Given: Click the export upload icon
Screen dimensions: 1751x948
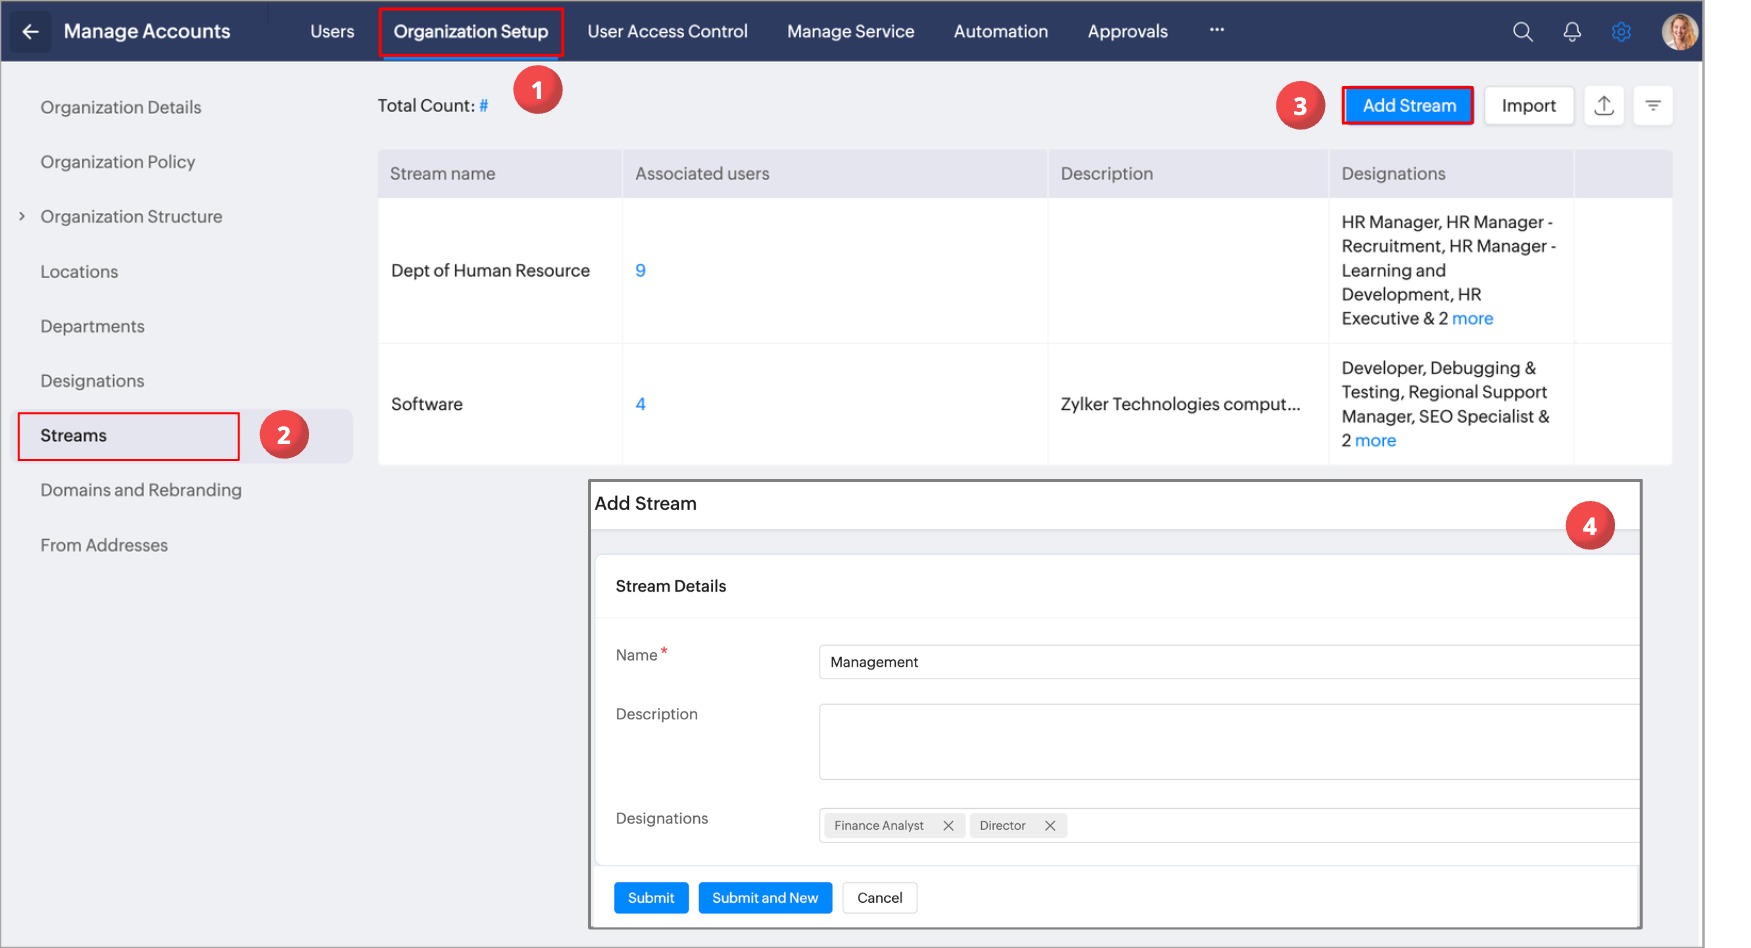Looking at the screenshot, I should tap(1604, 106).
